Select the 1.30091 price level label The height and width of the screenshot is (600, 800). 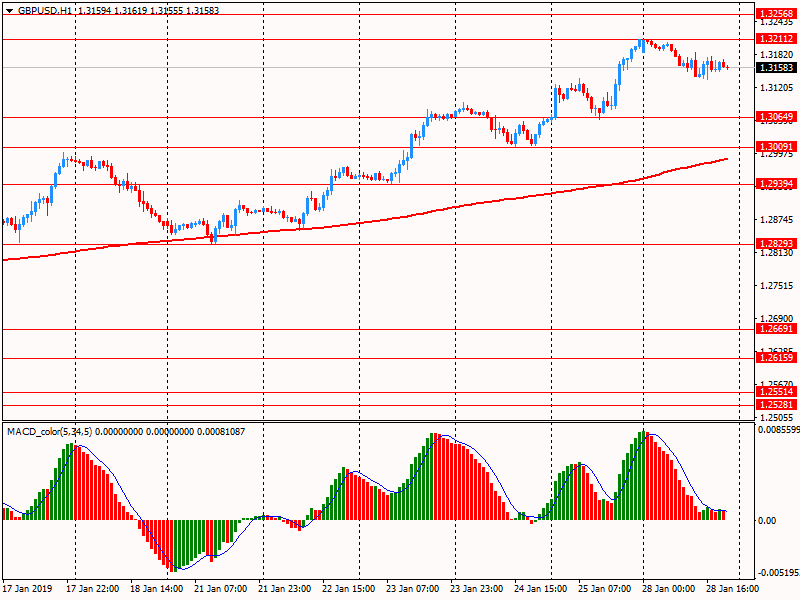pos(776,147)
